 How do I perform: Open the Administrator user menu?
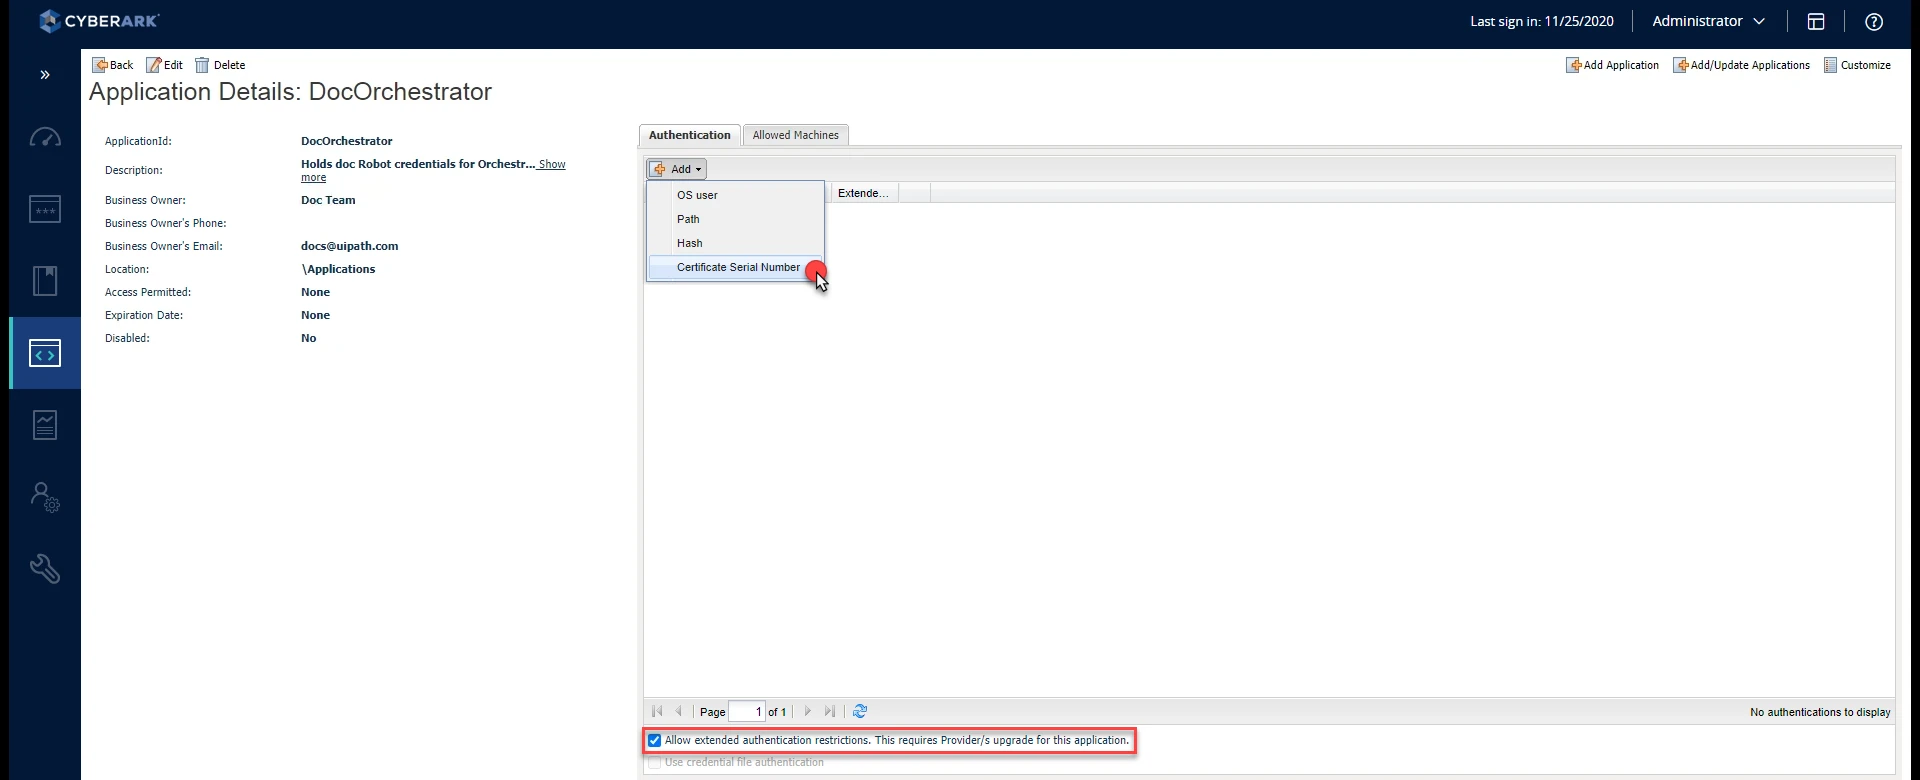pyautogui.click(x=1708, y=21)
